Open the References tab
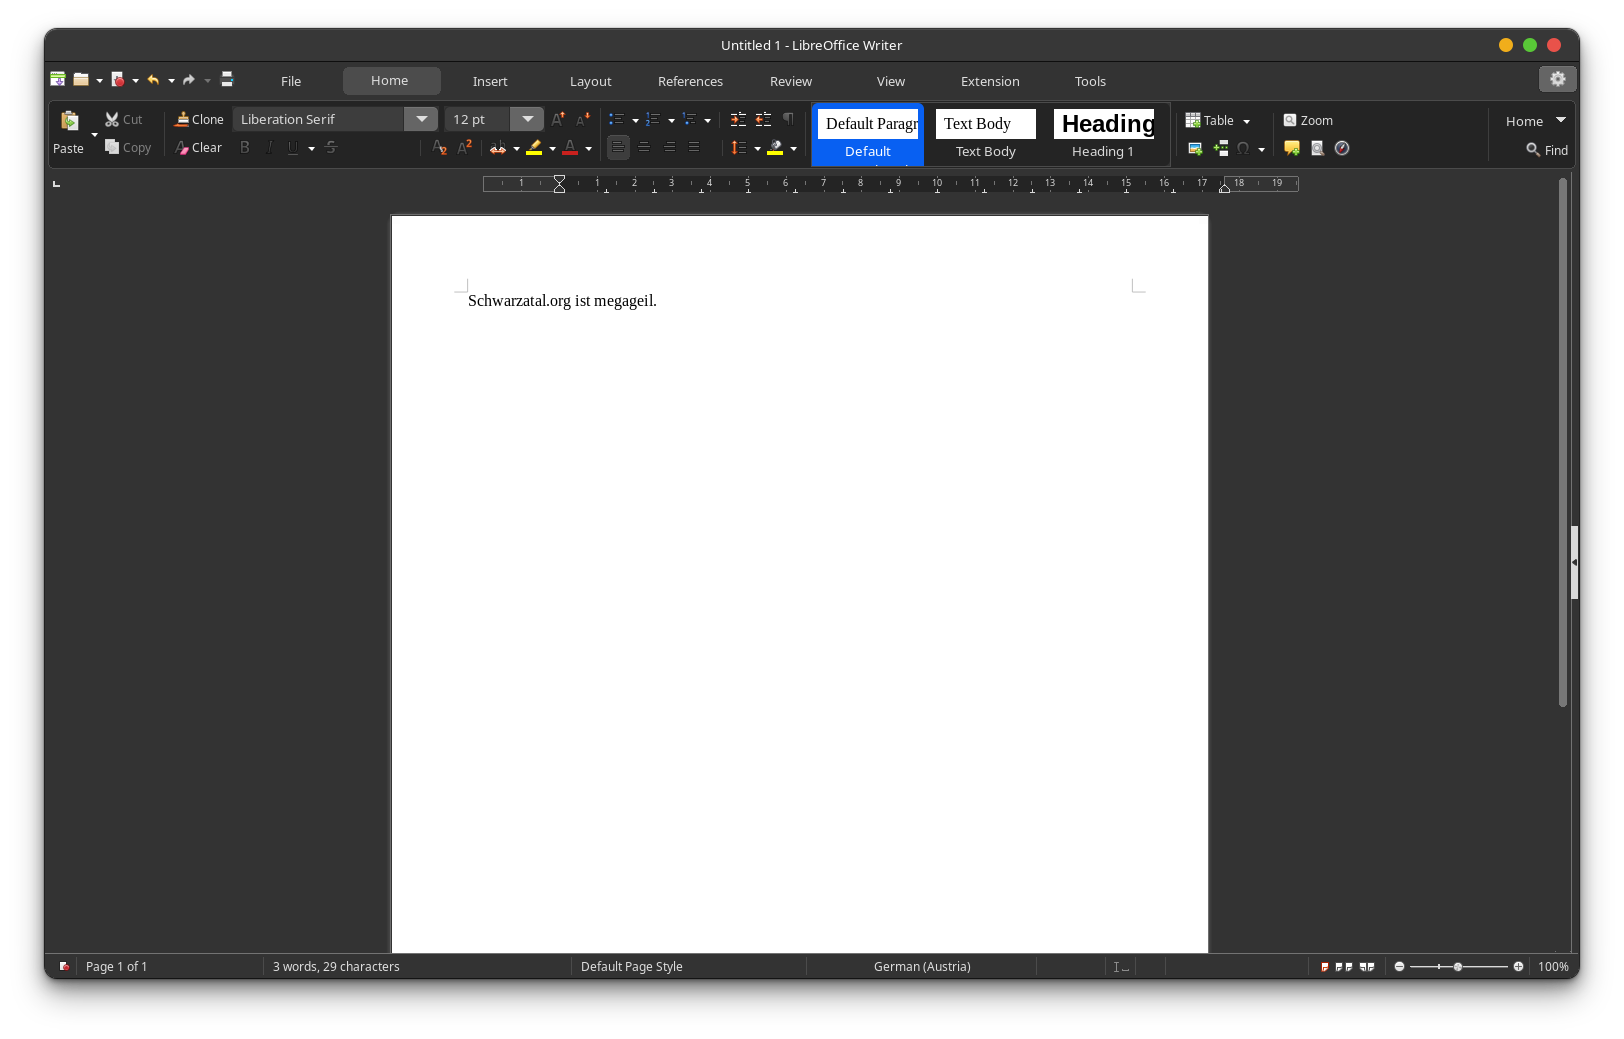The width and height of the screenshot is (1624, 1039). (x=690, y=82)
